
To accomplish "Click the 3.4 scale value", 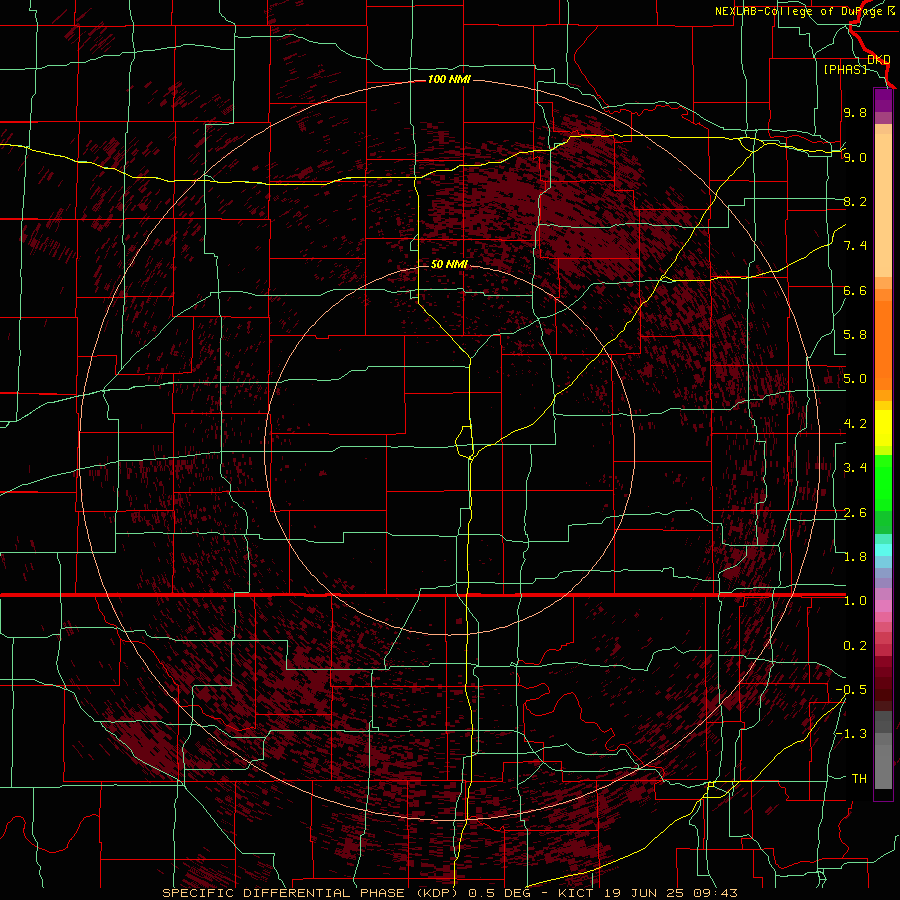I will pyautogui.click(x=855, y=468).
